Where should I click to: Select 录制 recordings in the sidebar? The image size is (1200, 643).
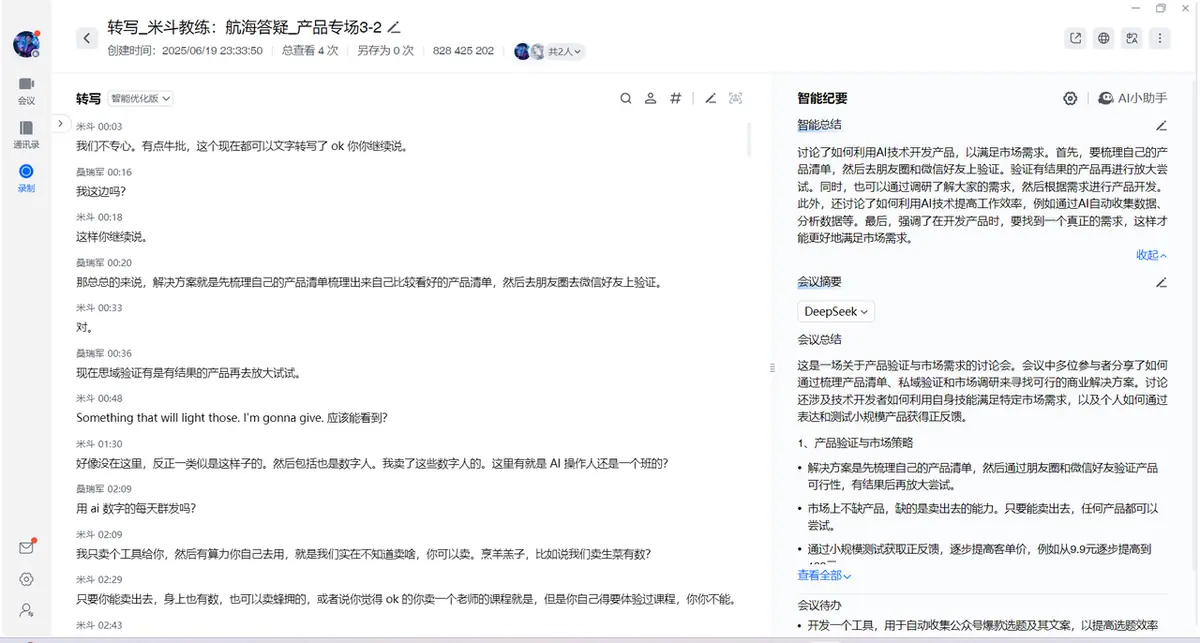pos(26,178)
